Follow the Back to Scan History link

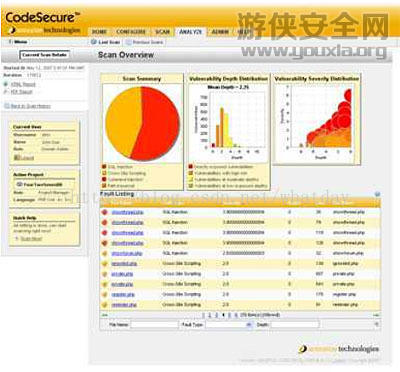click(31, 106)
